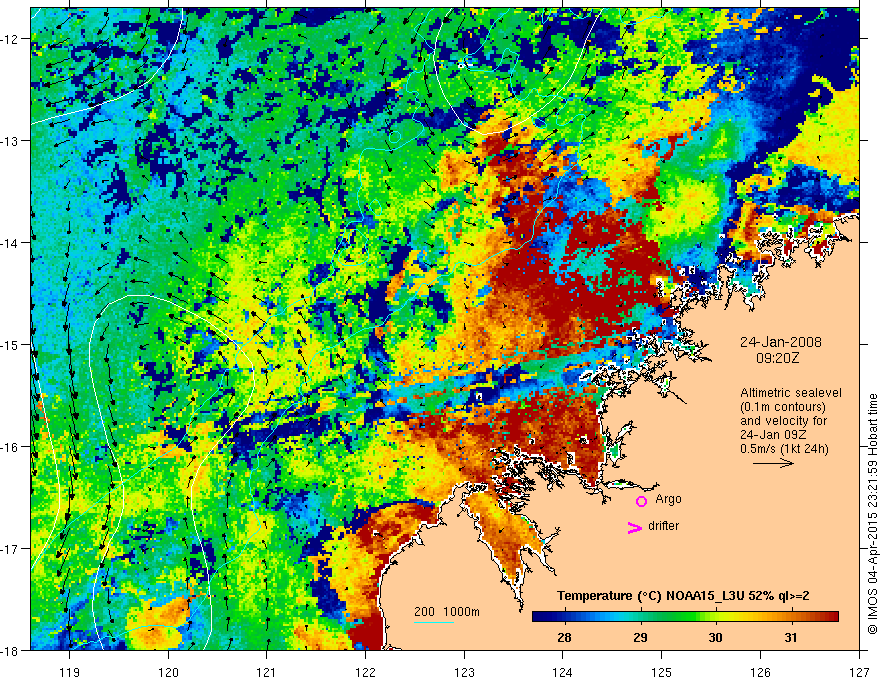Click longitude axis label 122
880x680 pixels.
(365, 672)
